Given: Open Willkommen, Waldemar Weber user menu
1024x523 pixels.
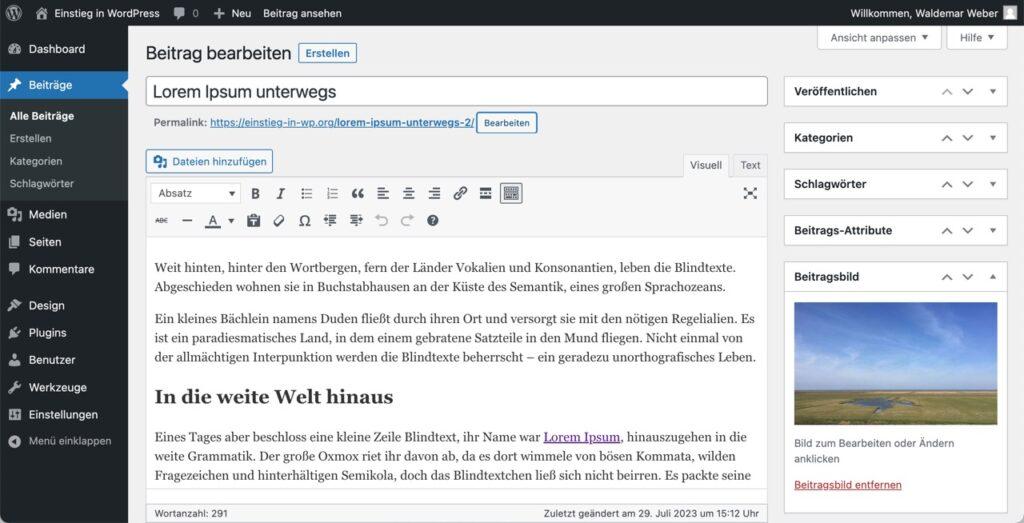Looking at the screenshot, I should [933, 13].
